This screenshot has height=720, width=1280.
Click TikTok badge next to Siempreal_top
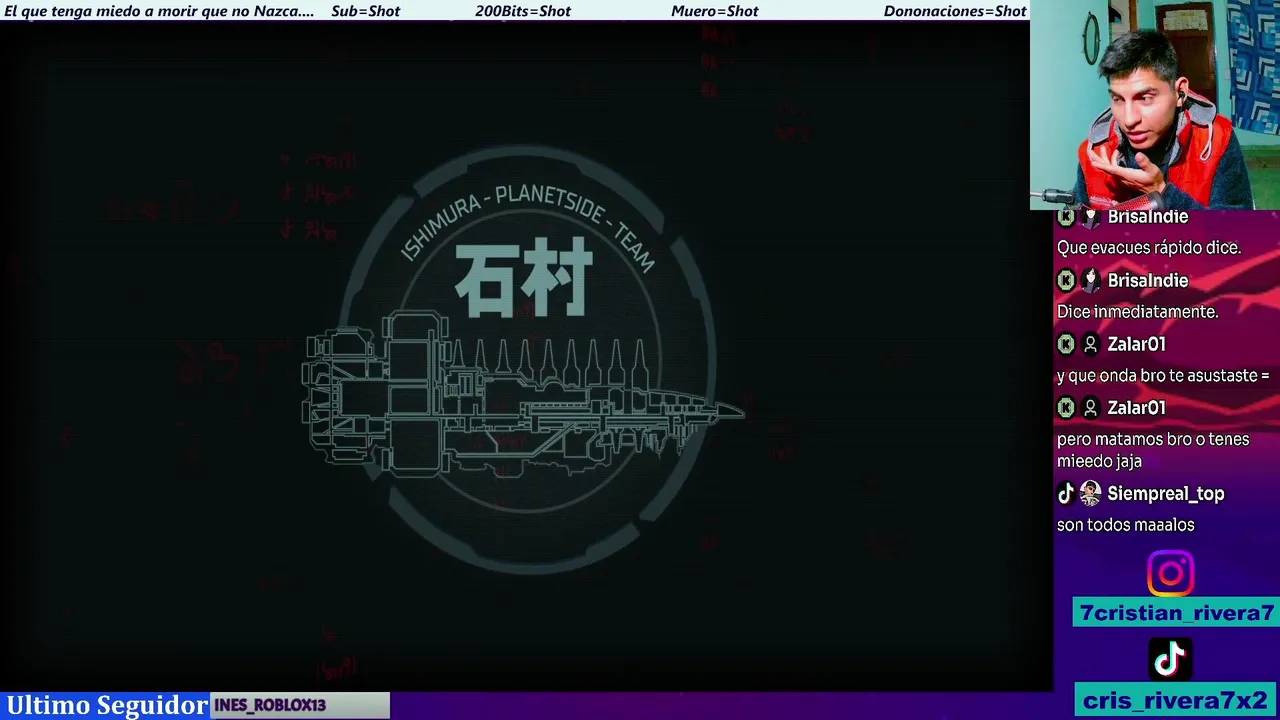[1066, 494]
